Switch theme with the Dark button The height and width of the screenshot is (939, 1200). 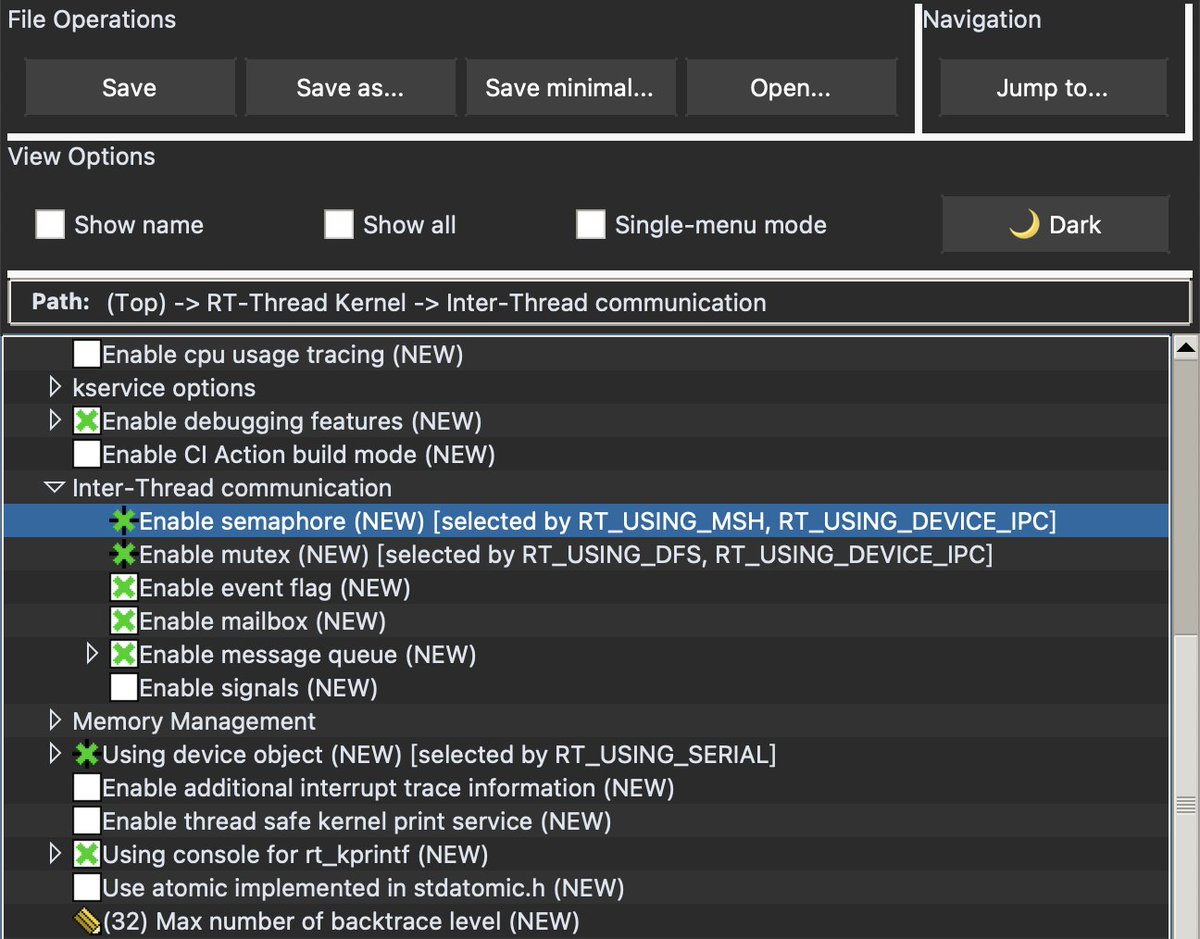pyautogui.click(x=1055, y=225)
